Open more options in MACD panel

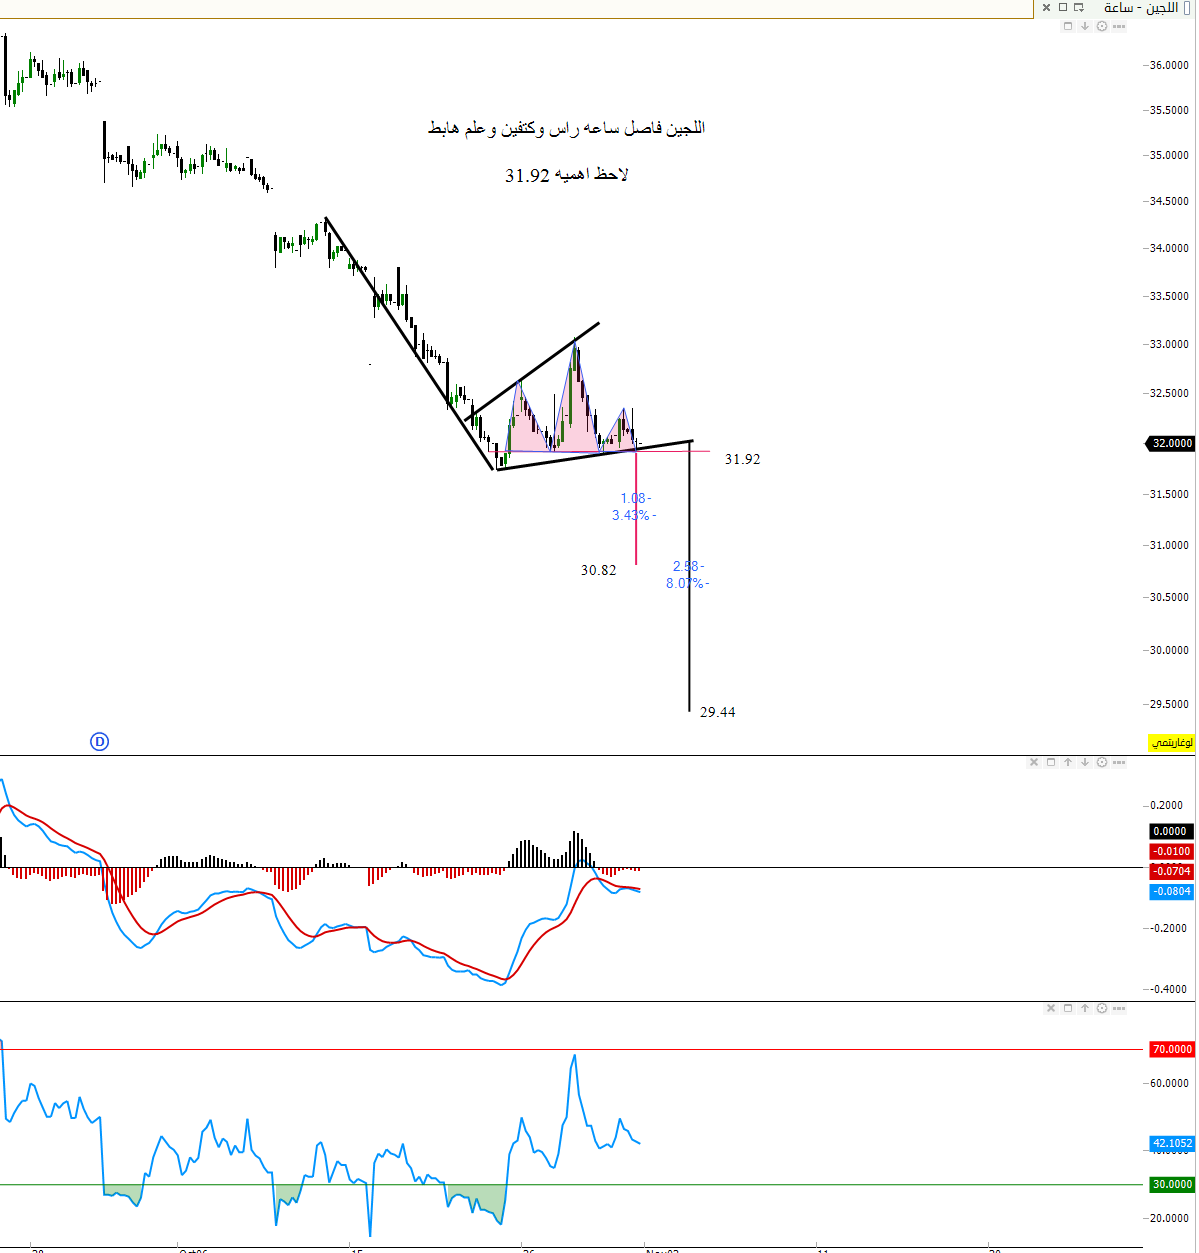1119,762
